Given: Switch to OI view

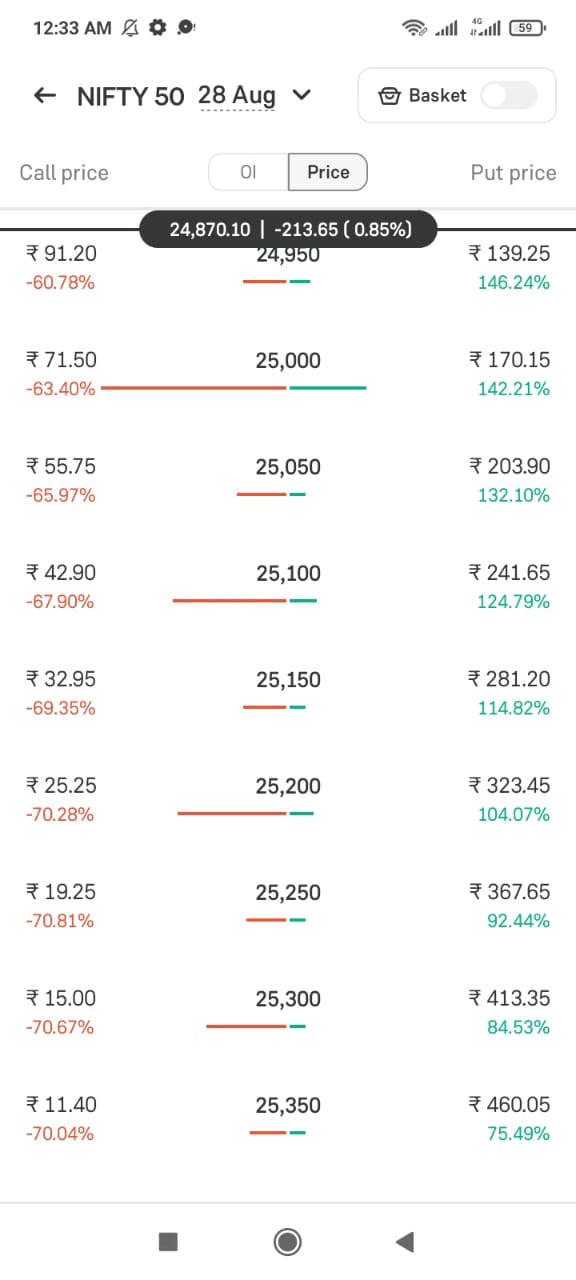Looking at the screenshot, I should click(249, 172).
